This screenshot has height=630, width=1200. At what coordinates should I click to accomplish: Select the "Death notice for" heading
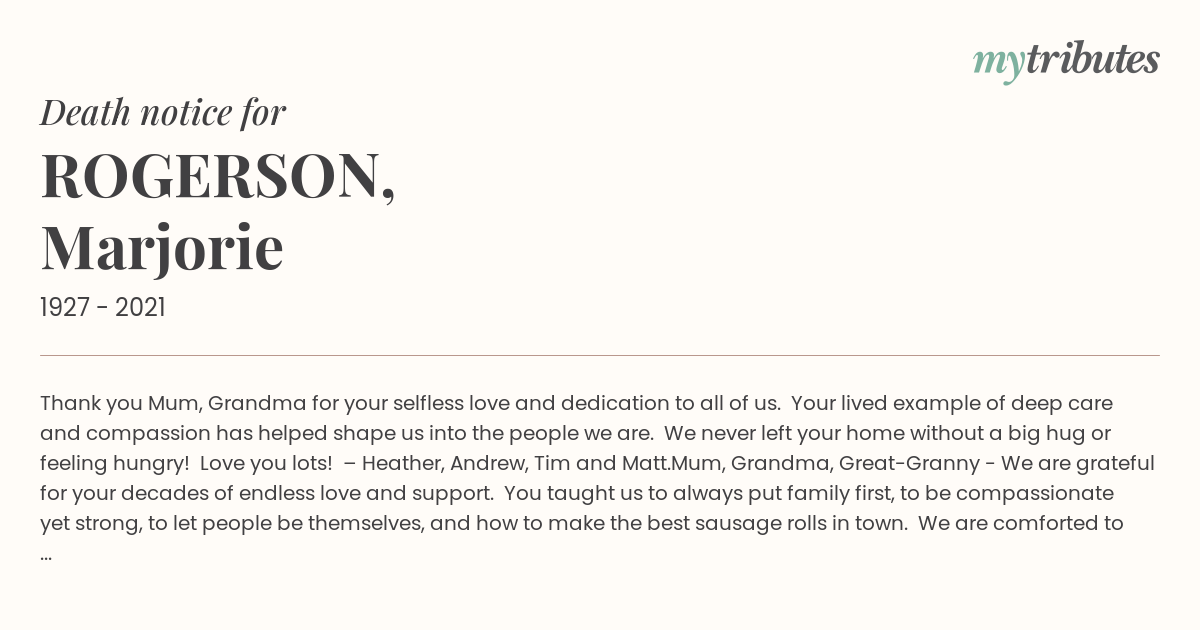tap(163, 112)
